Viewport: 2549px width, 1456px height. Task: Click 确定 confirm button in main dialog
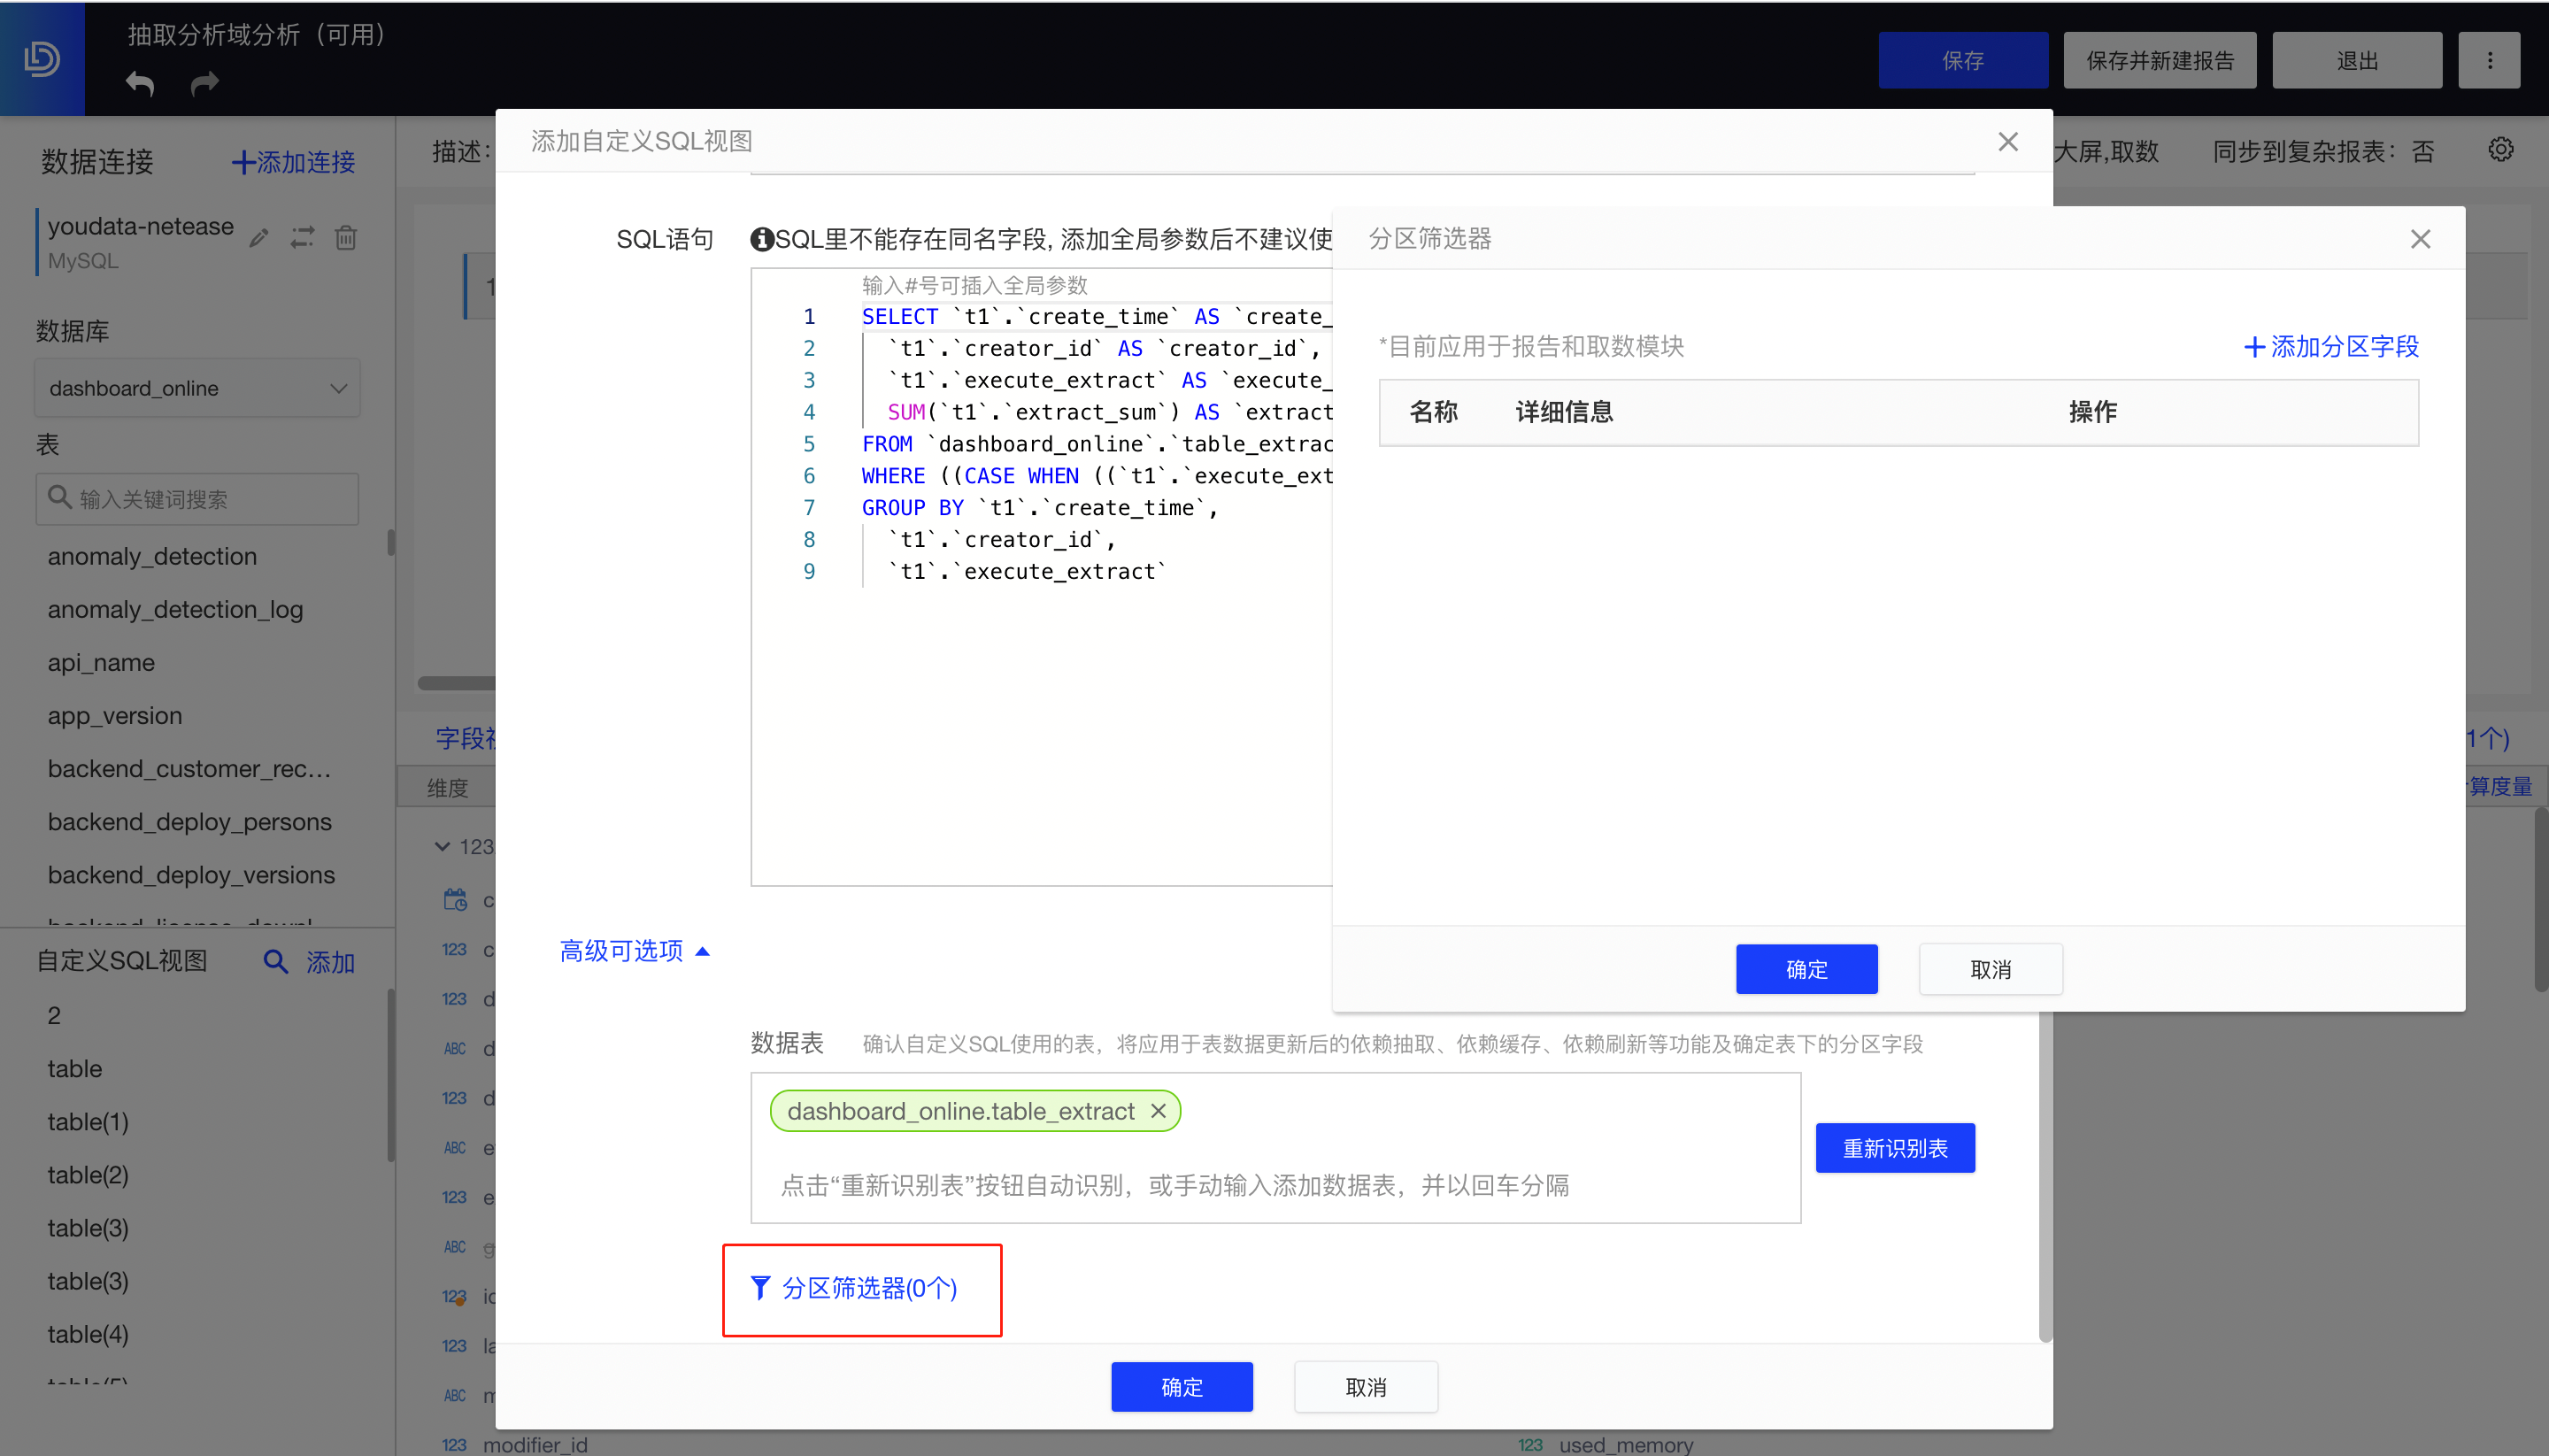1182,1388
